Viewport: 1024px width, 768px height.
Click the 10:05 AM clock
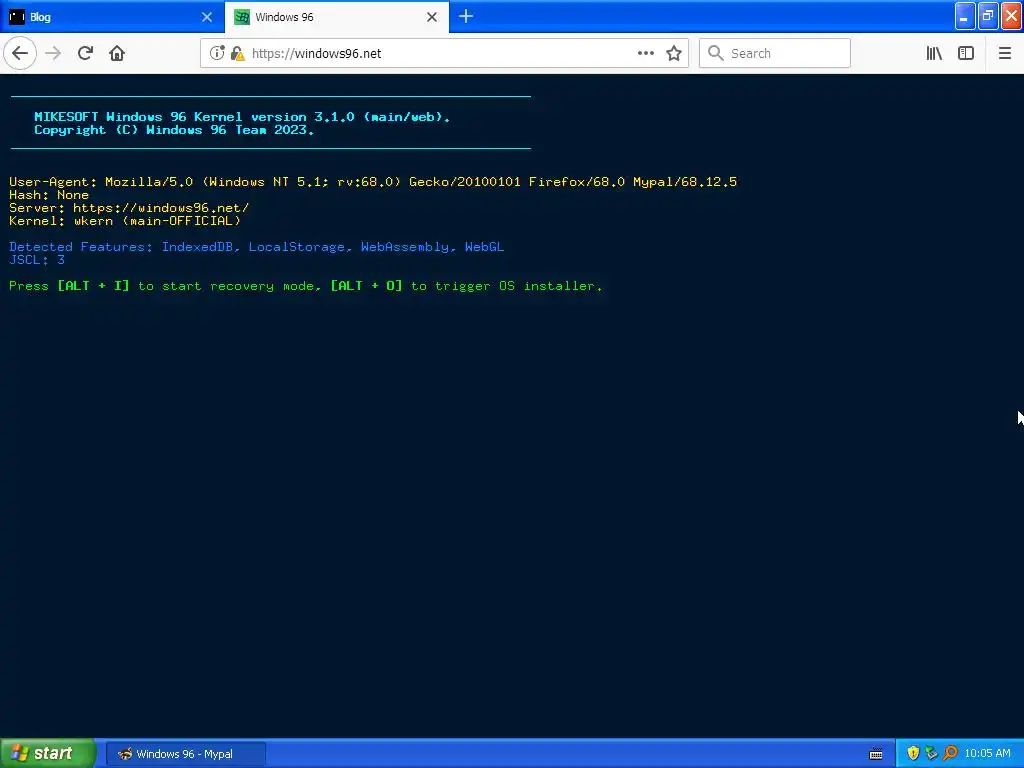click(987, 753)
